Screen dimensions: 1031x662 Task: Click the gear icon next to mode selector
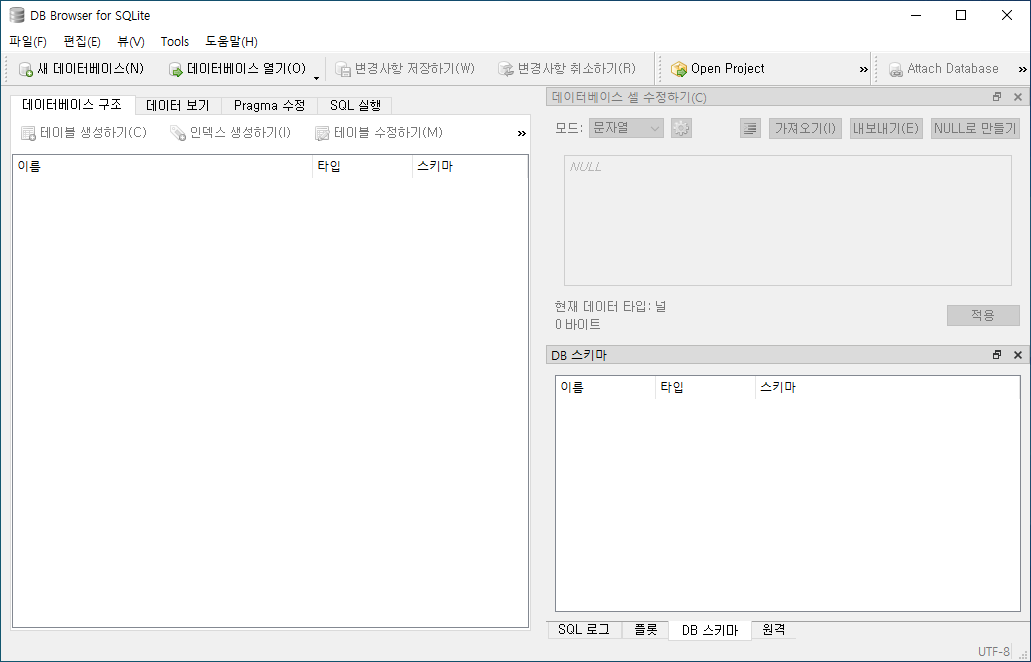[x=681, y=128]
